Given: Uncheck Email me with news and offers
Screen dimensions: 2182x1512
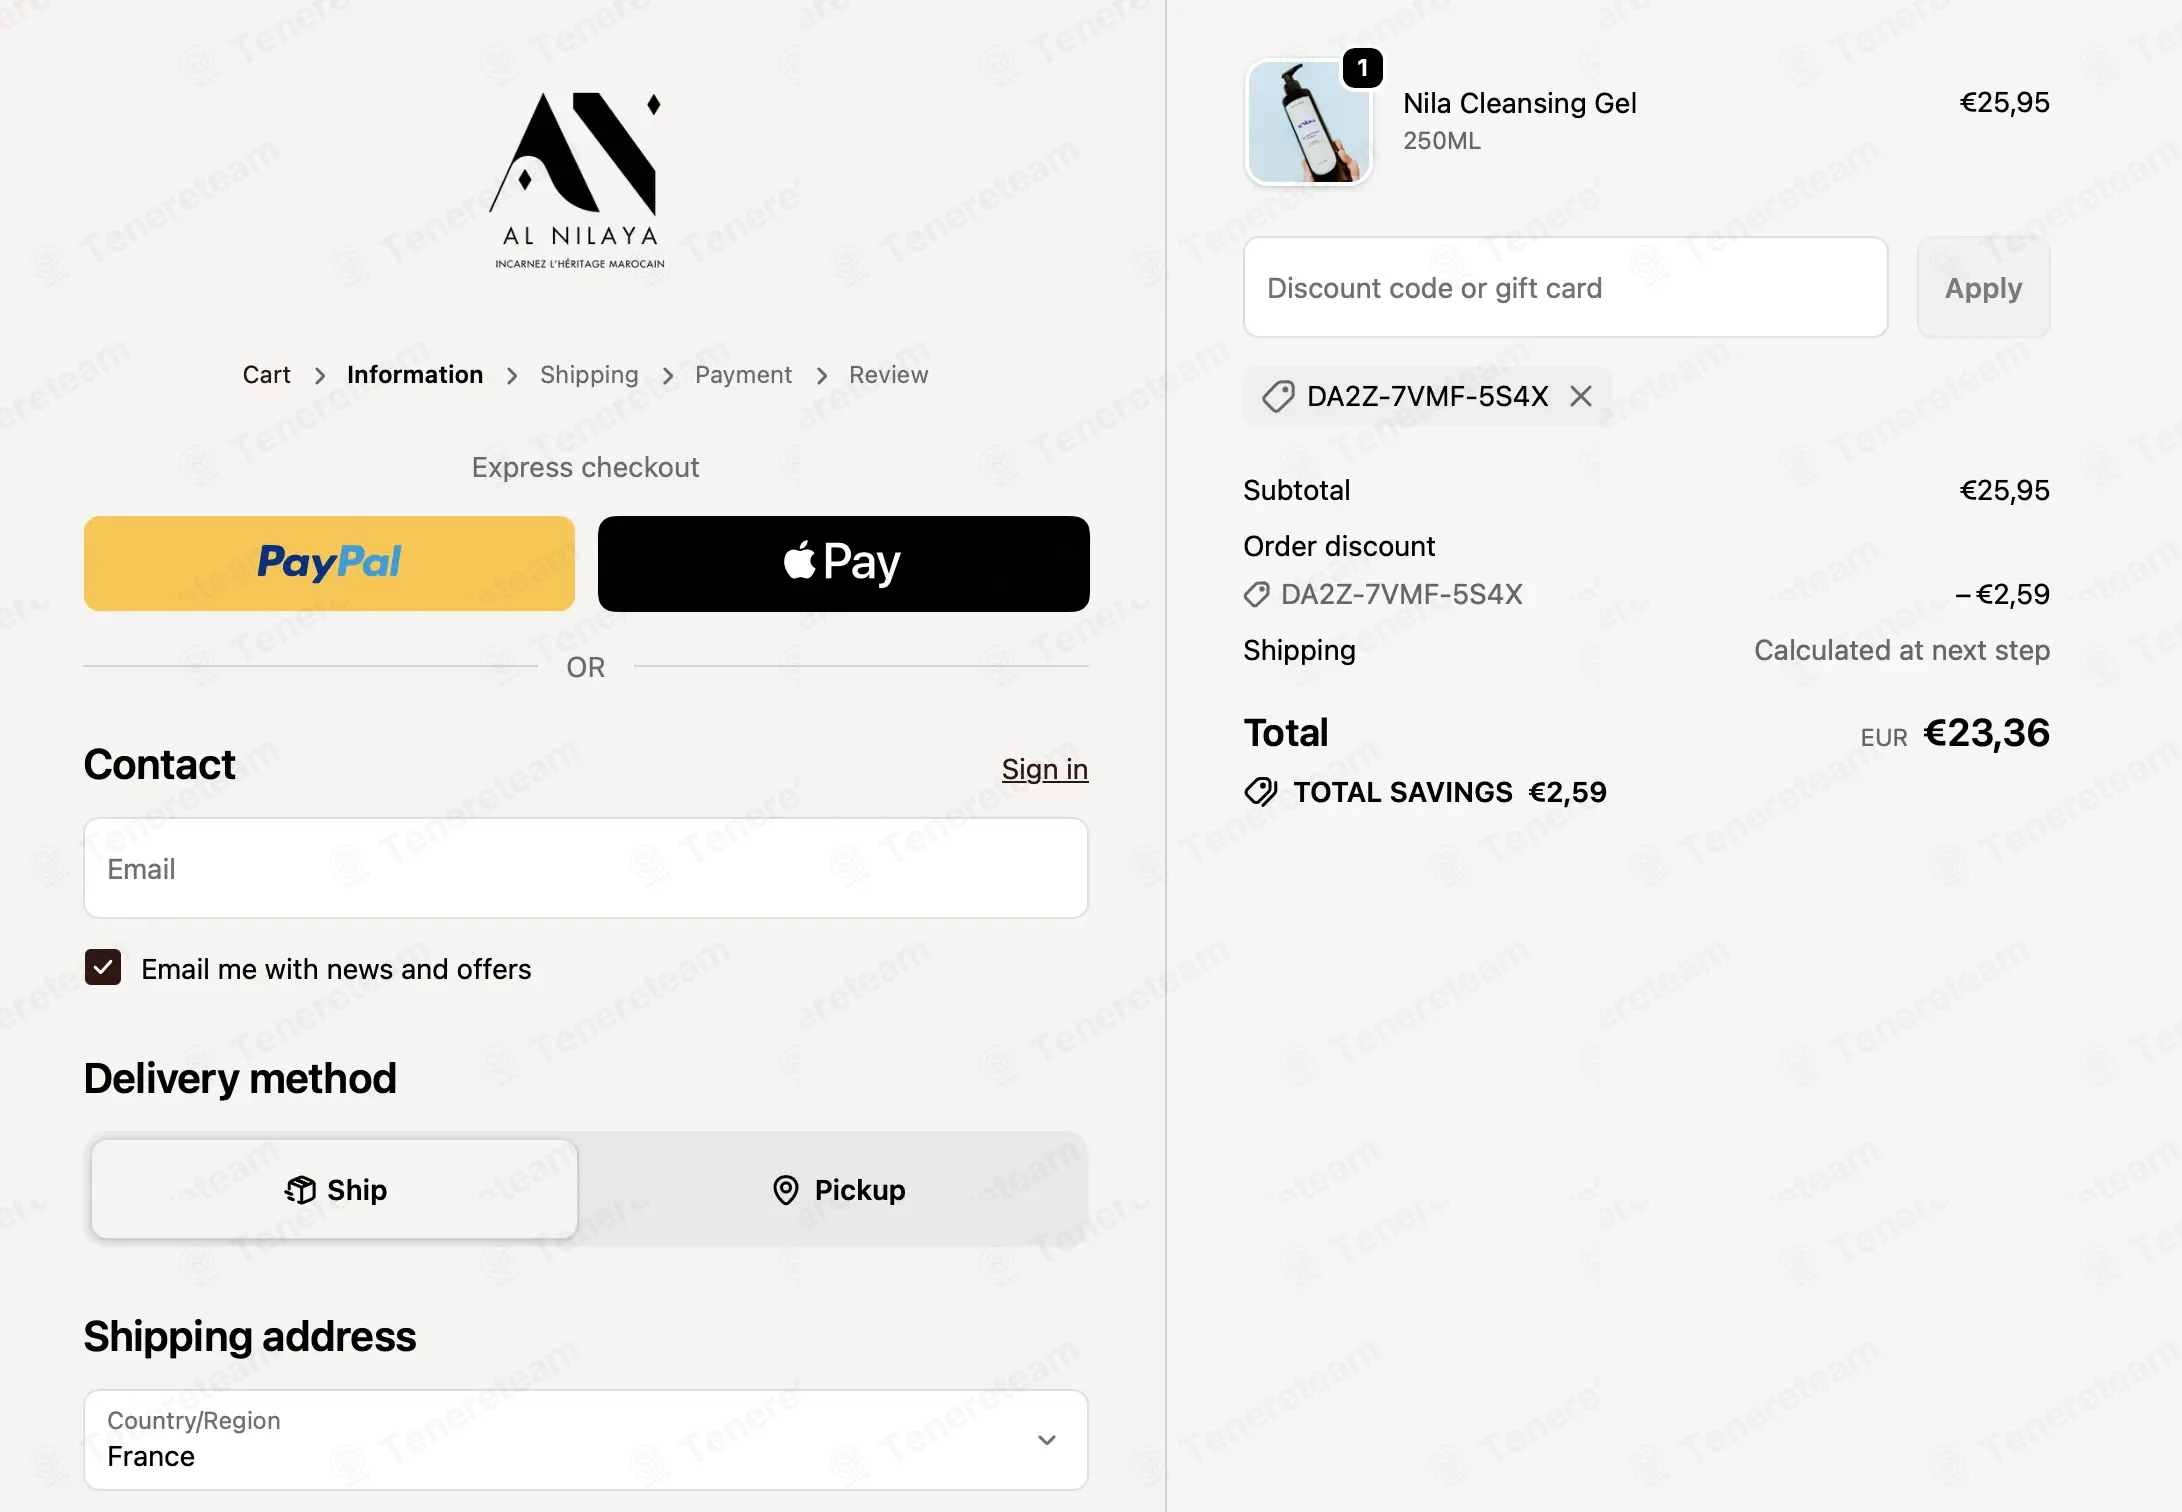Looking at the screenshot, I should click(103, 968).
